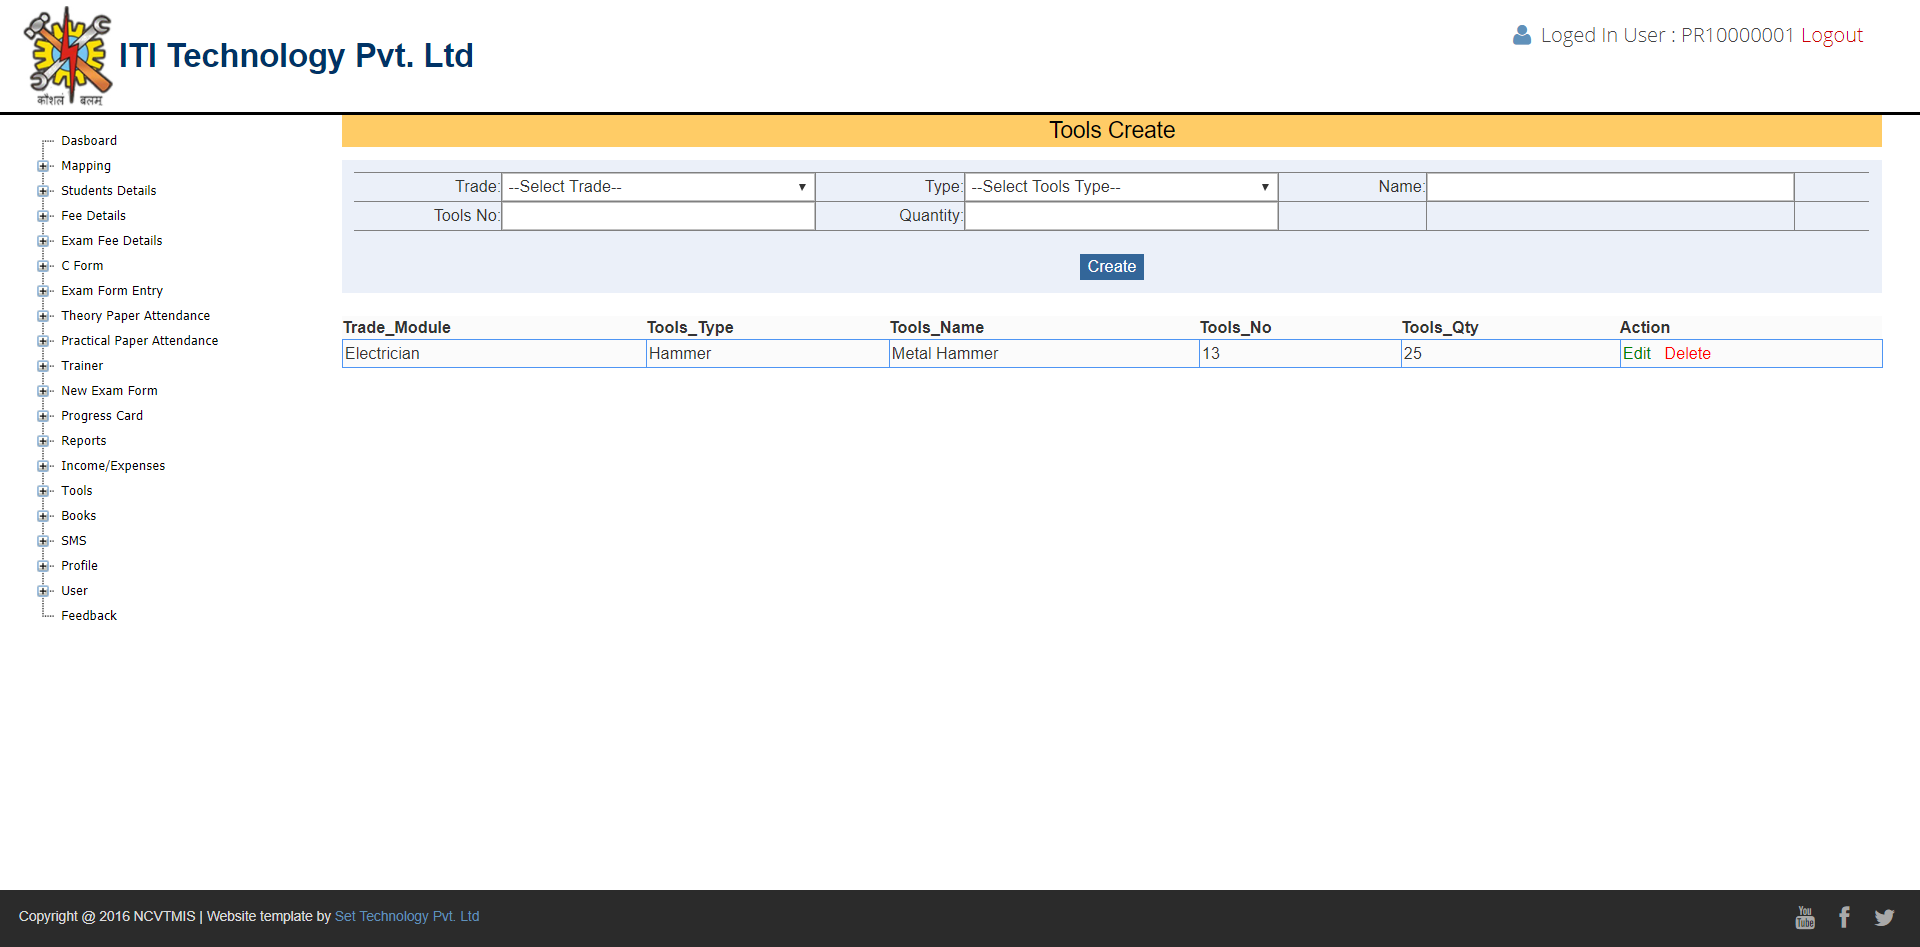Open the Facebook icon link

[1844, 917]
